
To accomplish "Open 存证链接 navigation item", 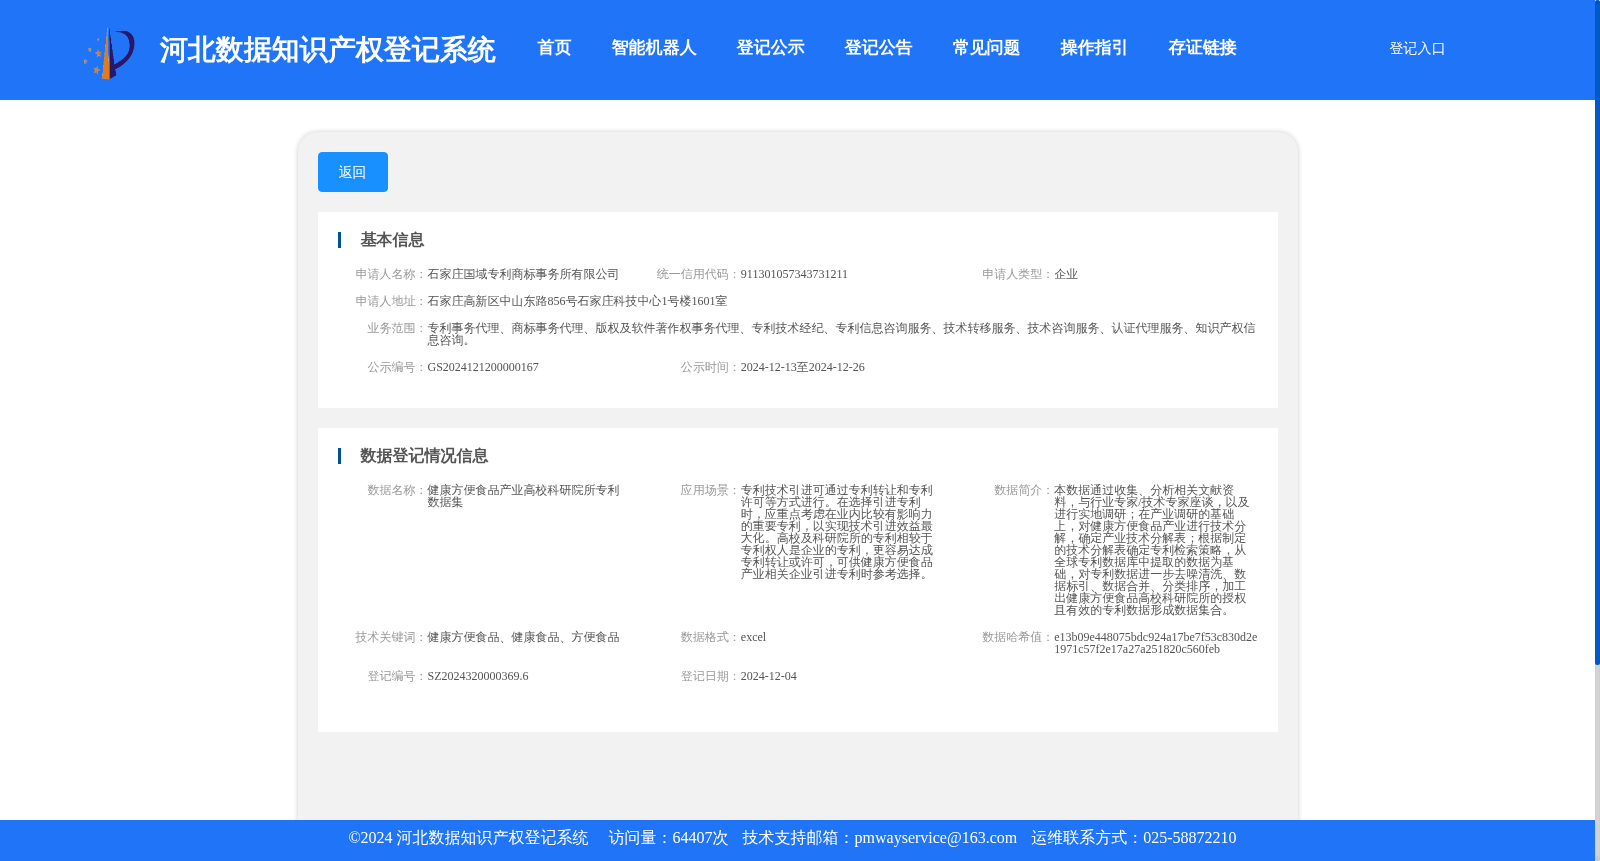I will pyautogui.click(x=1202, y=48).
